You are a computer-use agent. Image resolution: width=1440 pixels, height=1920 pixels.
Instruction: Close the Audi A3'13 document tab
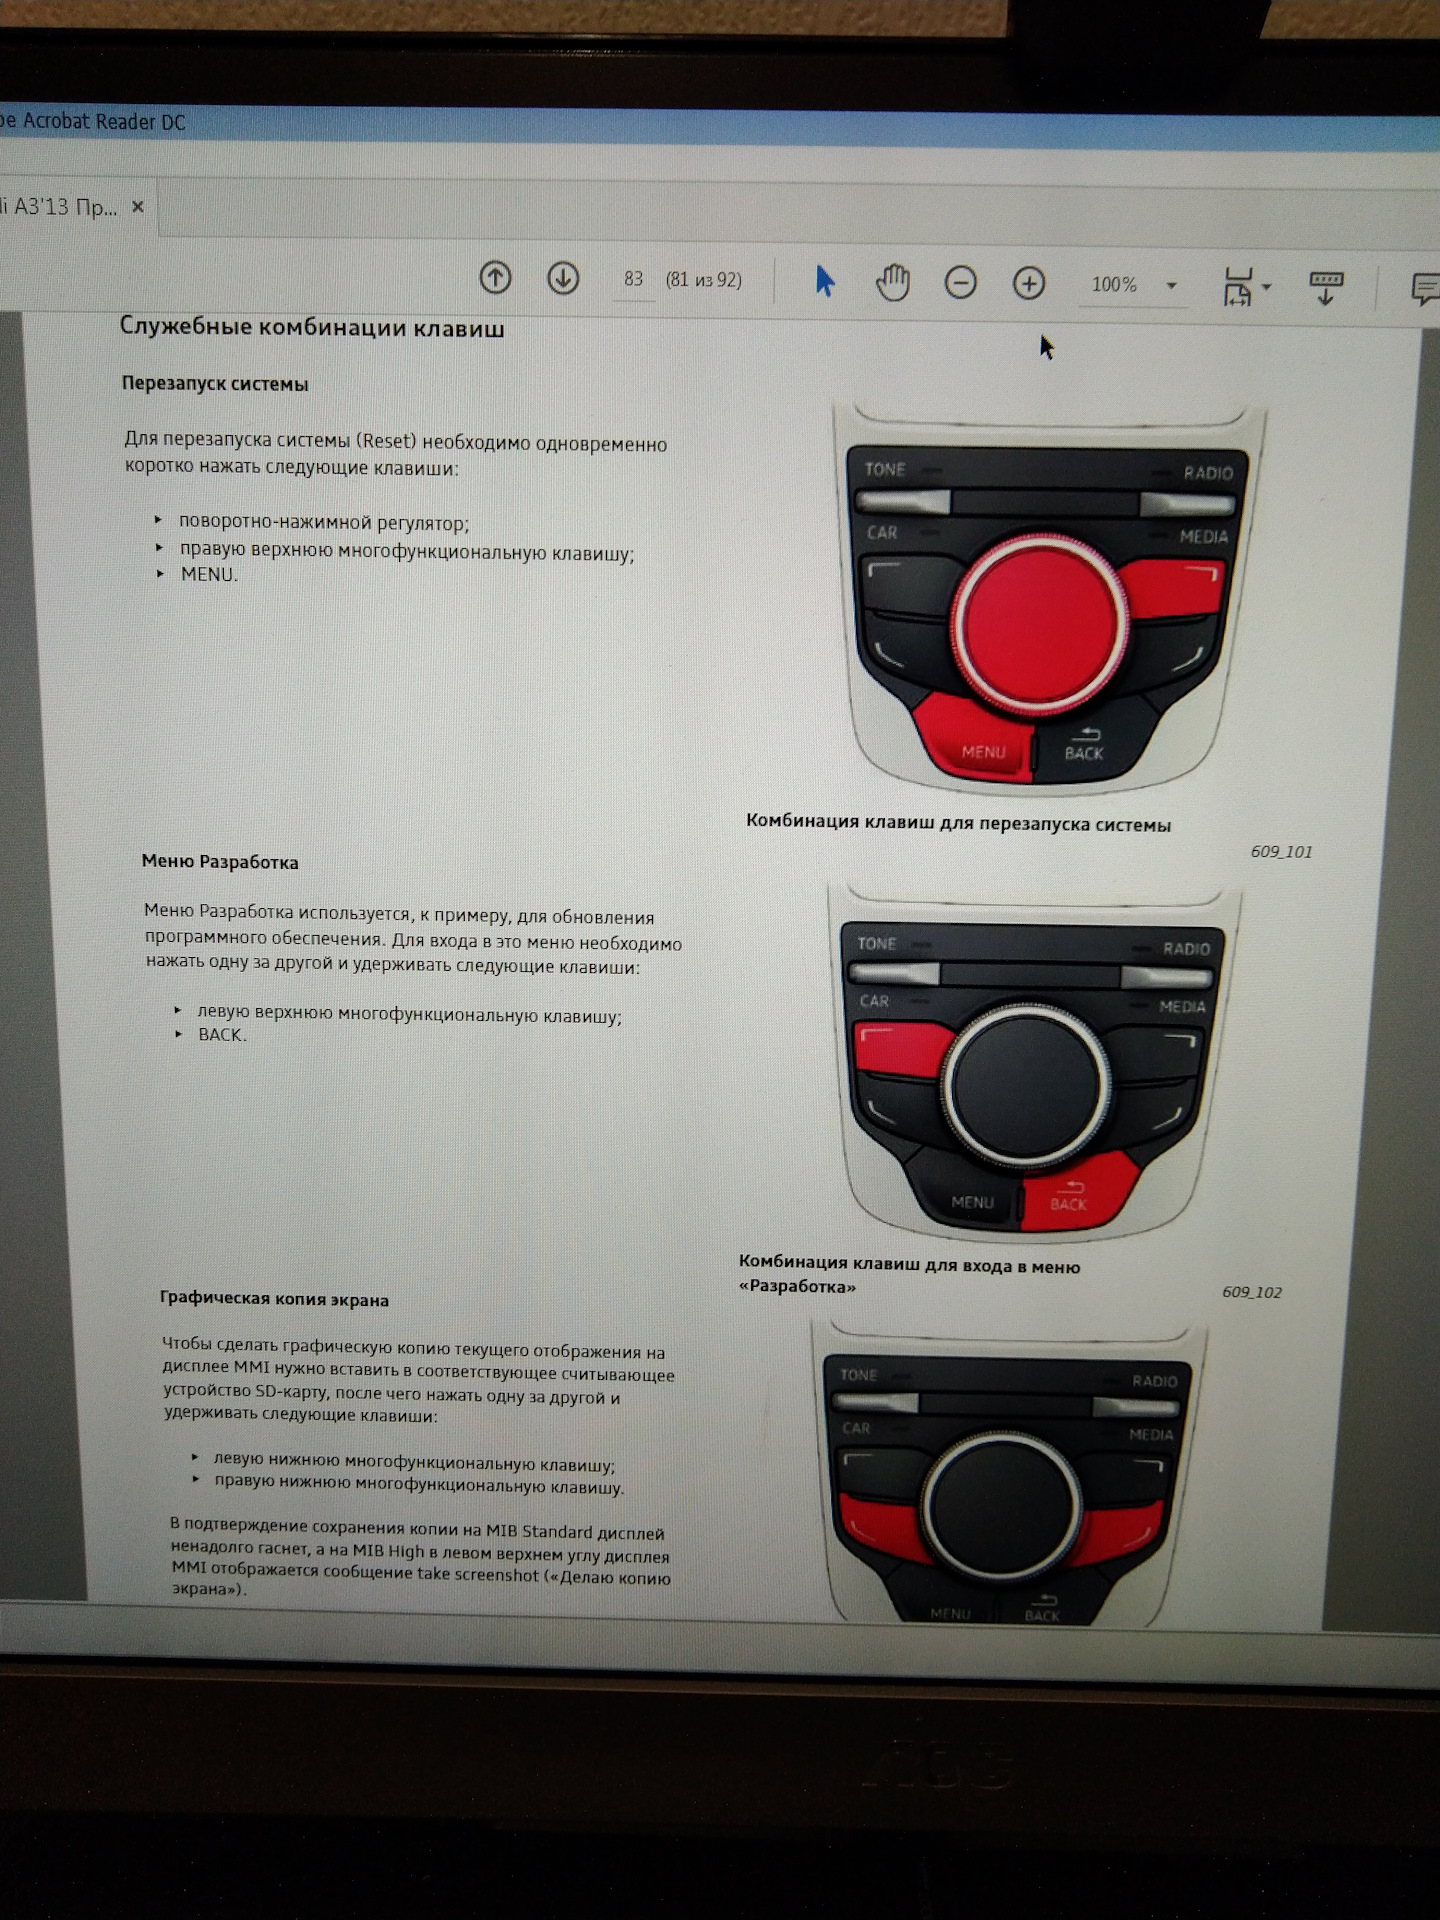[x=138, y=207]
